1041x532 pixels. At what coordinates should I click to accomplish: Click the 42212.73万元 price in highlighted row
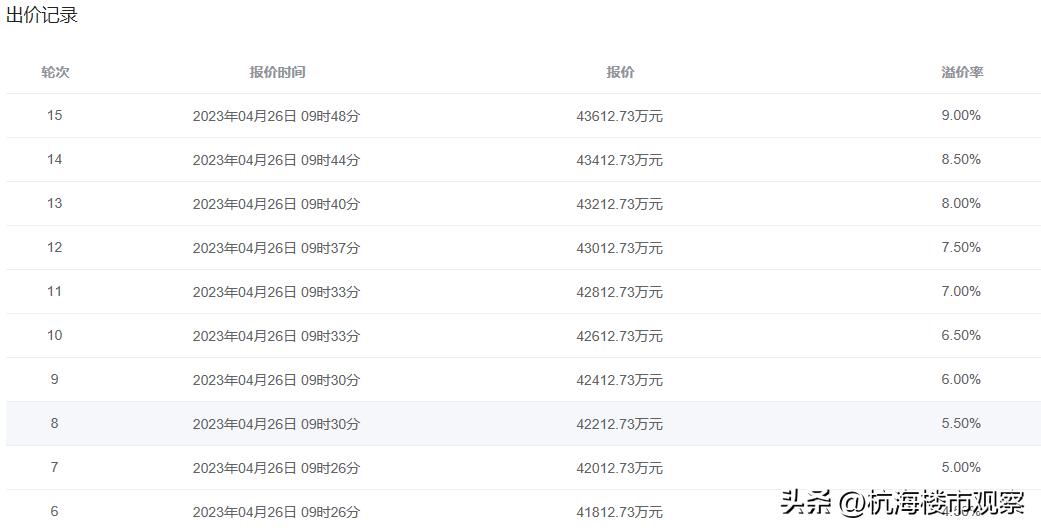620,424
